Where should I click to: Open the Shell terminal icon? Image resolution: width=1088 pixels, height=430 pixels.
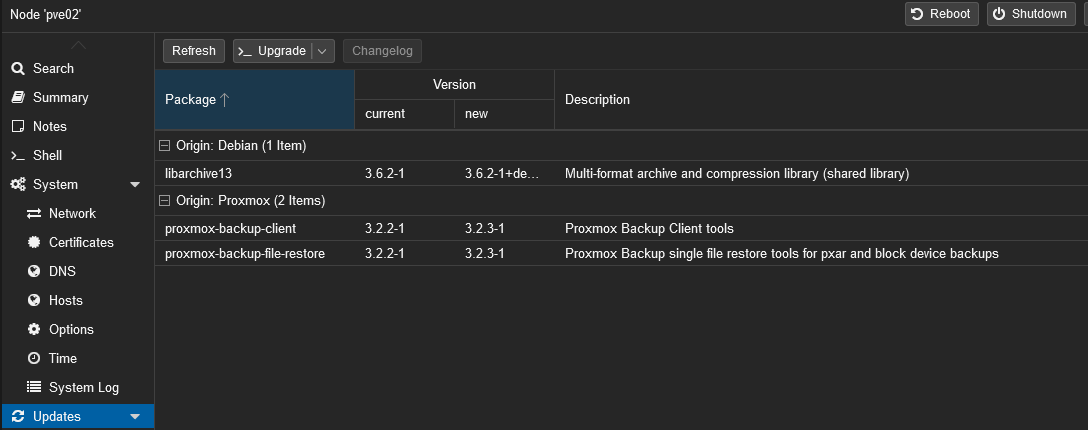click(x=17, y=156)
